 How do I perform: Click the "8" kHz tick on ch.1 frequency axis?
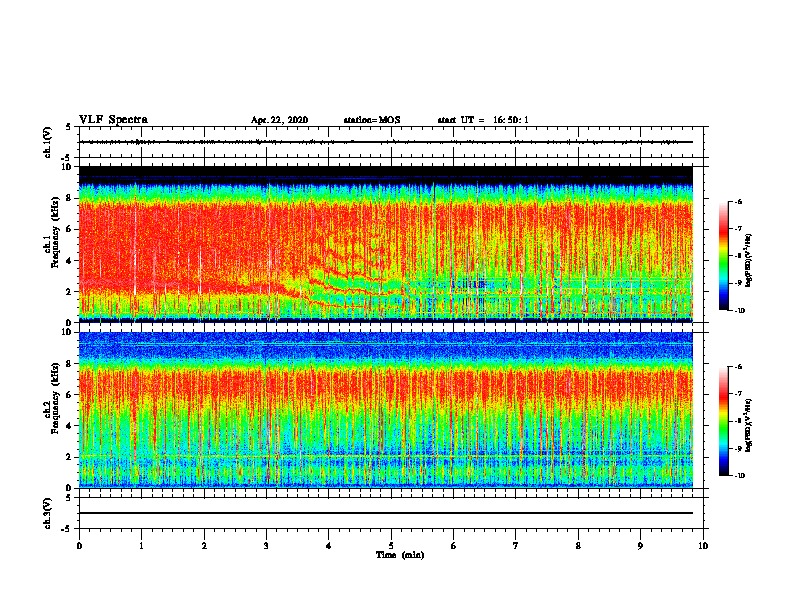70,198
